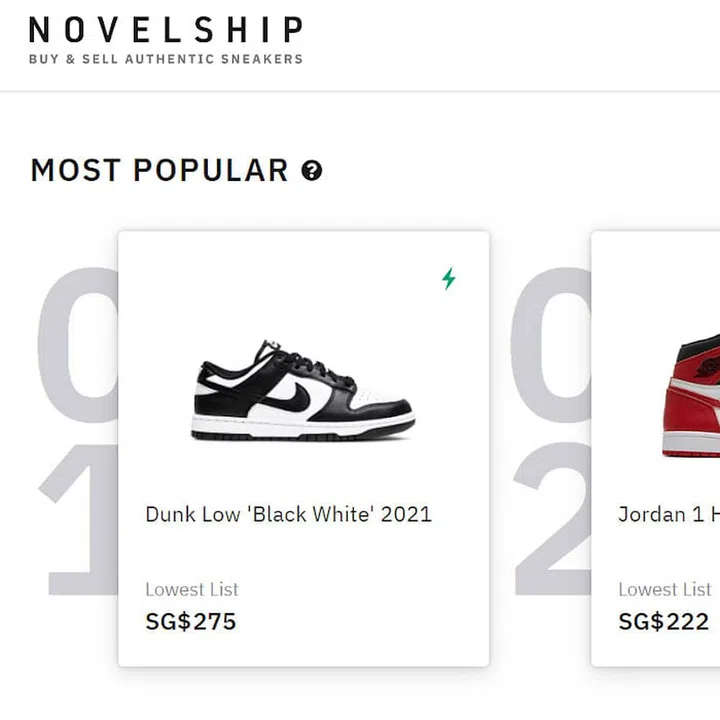The width and height of the screenshot is (720, 720).
Task: Click the MOST POPULAR heading
Action: (x=159, y=171)
